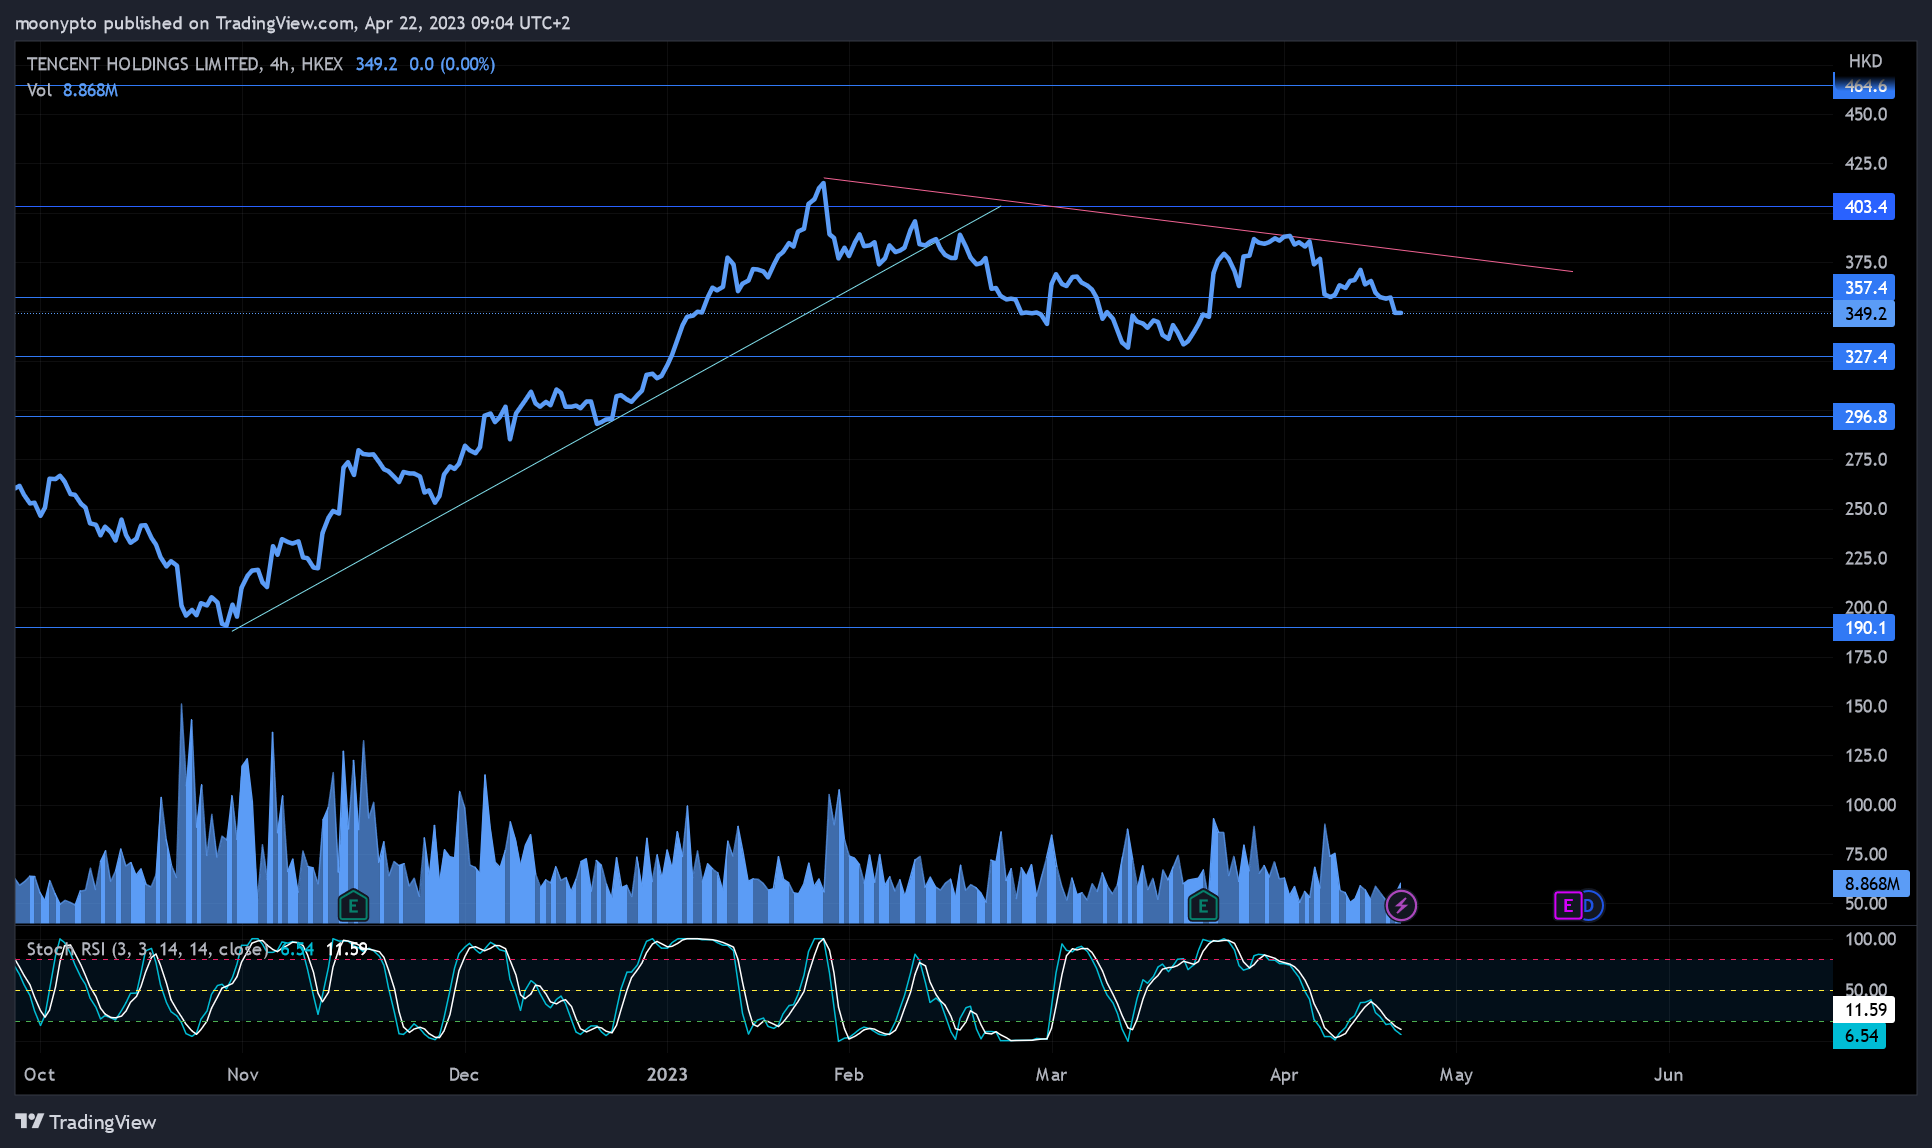1932x1148 pixels.
Task: Click the 0.0 (0.00%) change value in header
Action: point(452,64)
